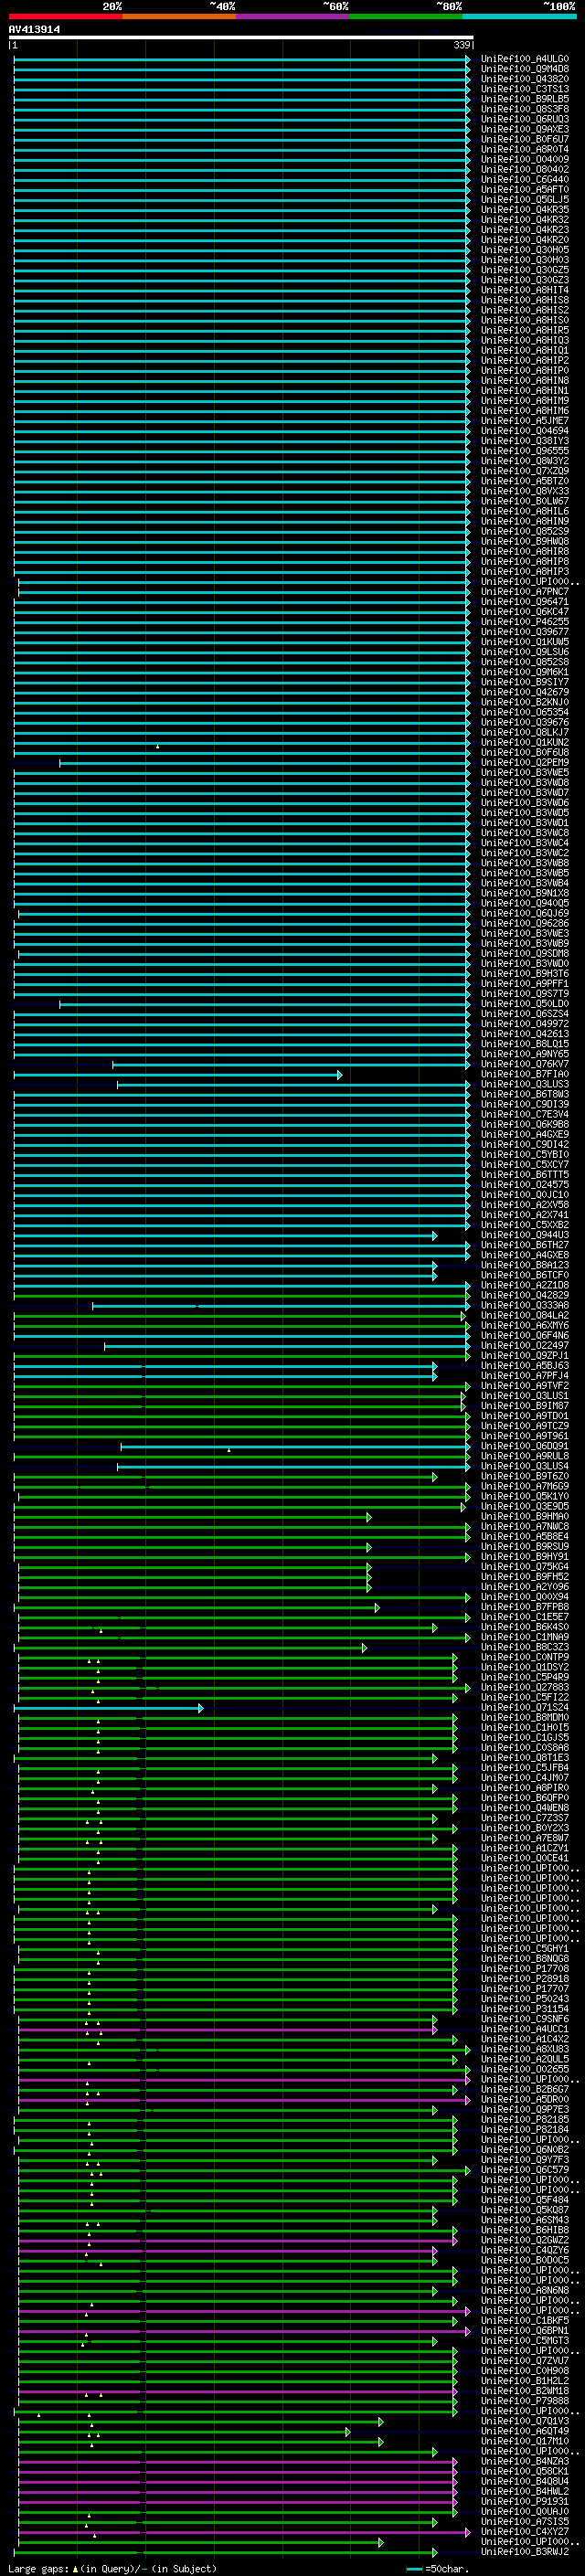This screenshot has width=585, height=2576.
Task: Select the query name AV413914
Action: point(34,30)
